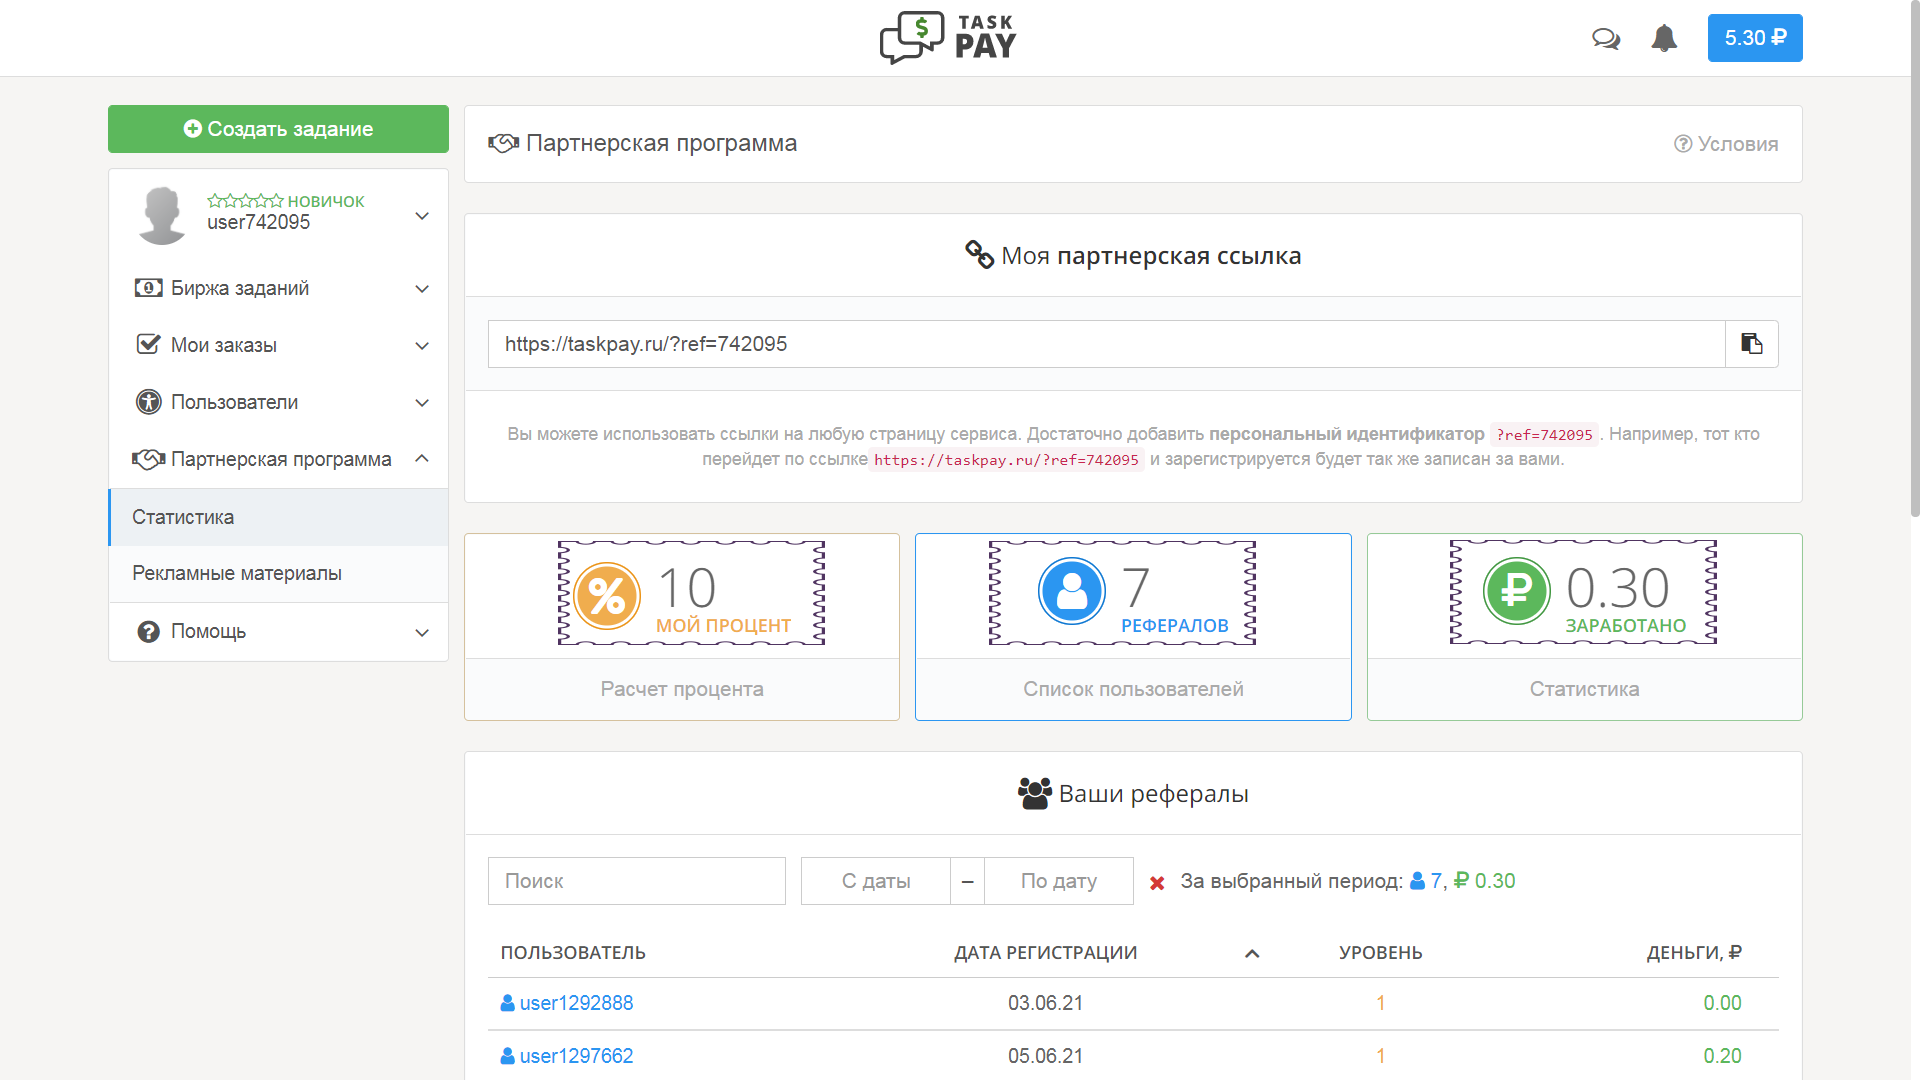Open the Рекламные материалы sidebar item

tap(237, 574)
